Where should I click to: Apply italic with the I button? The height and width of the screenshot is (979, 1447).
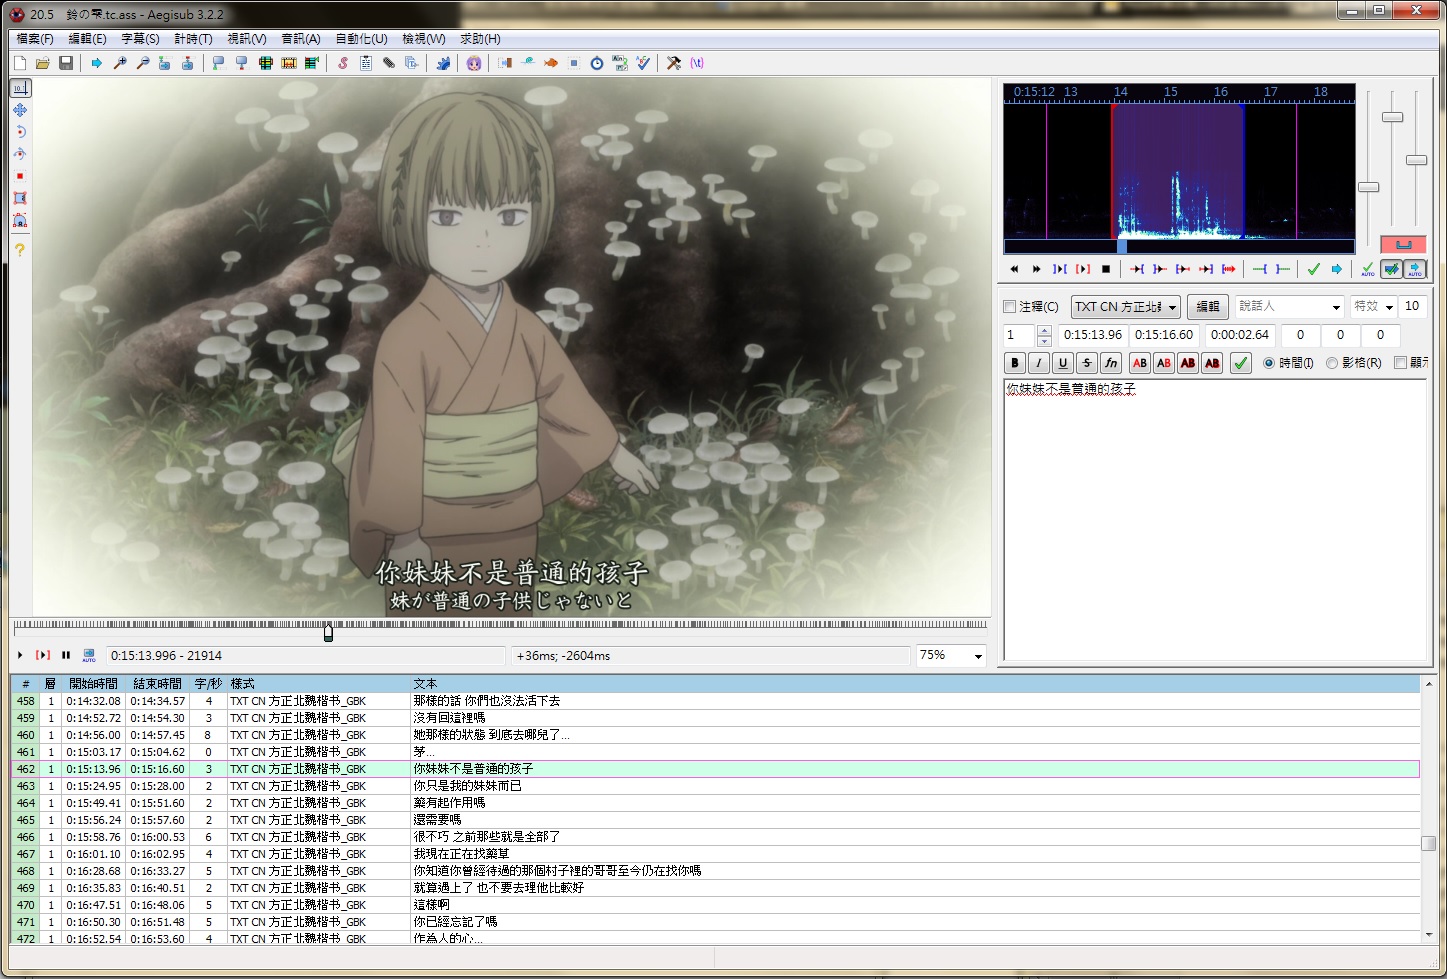coord(1039,363)
